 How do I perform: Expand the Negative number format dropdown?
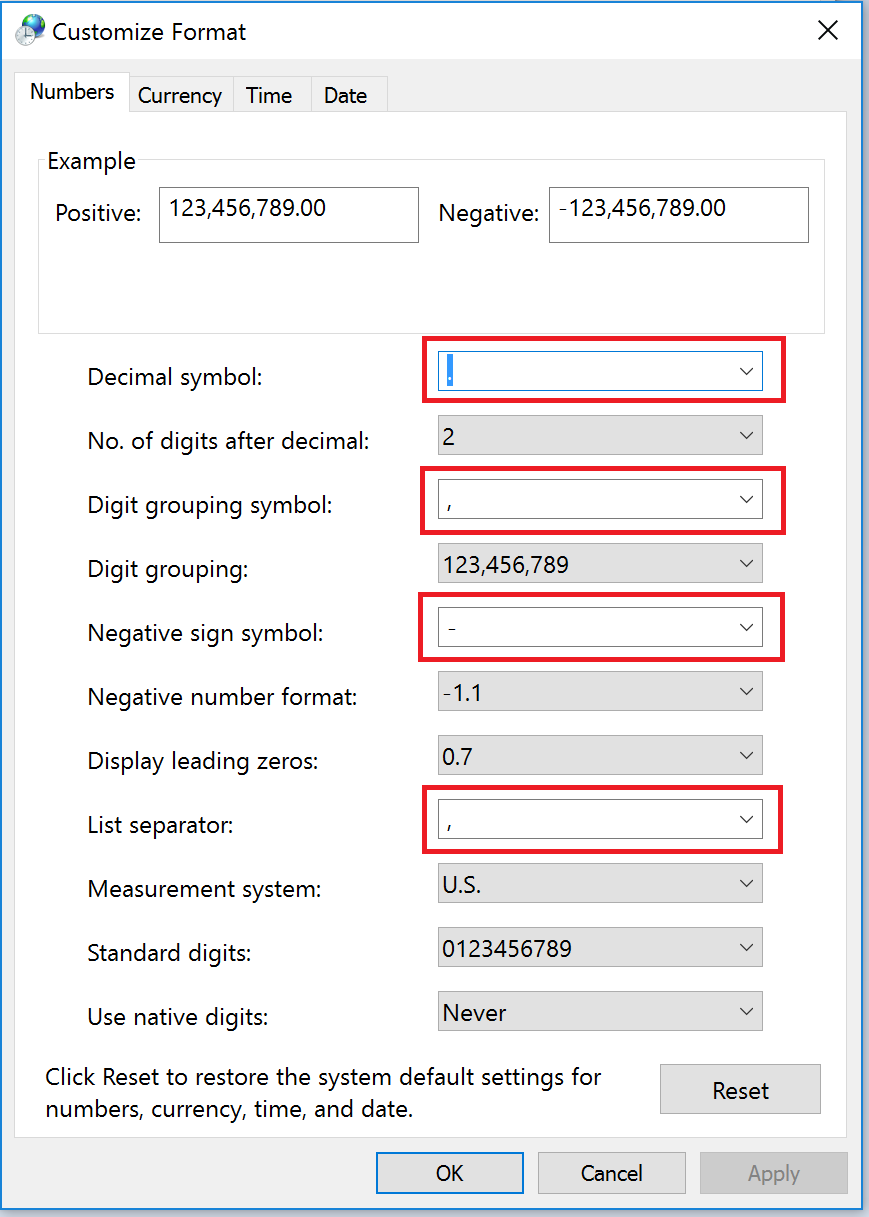tap(600, 692)
